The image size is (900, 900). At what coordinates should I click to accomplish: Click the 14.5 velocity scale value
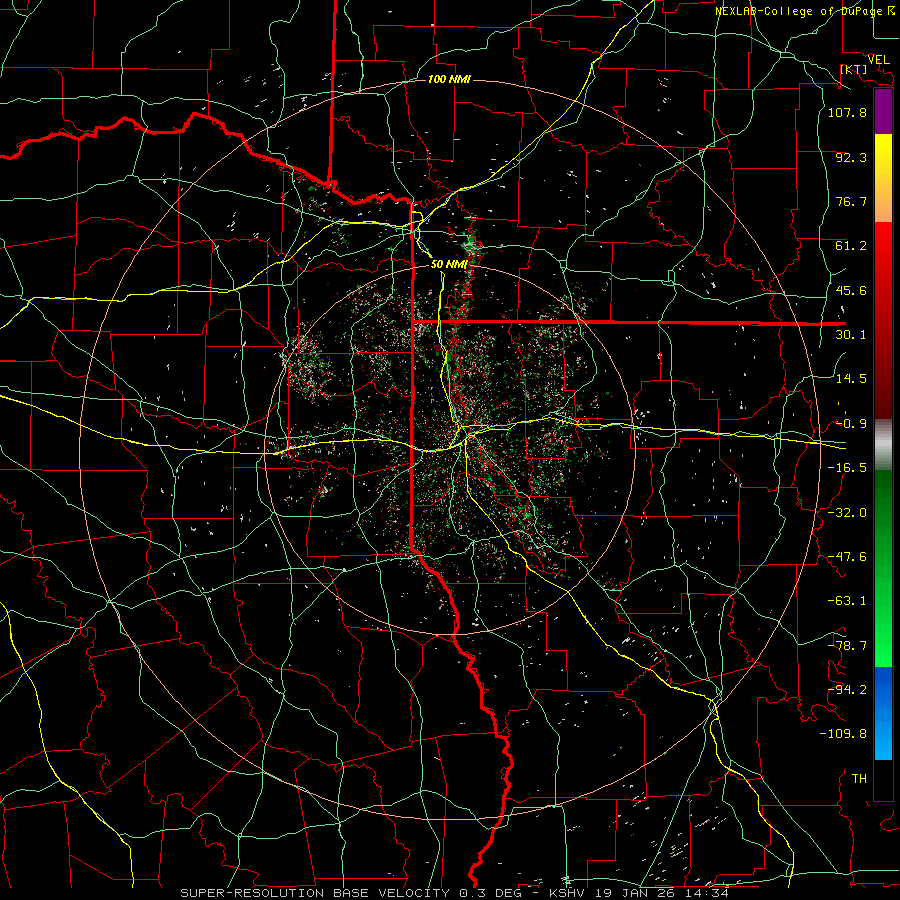pyautogui.click(x=851, y=379)
